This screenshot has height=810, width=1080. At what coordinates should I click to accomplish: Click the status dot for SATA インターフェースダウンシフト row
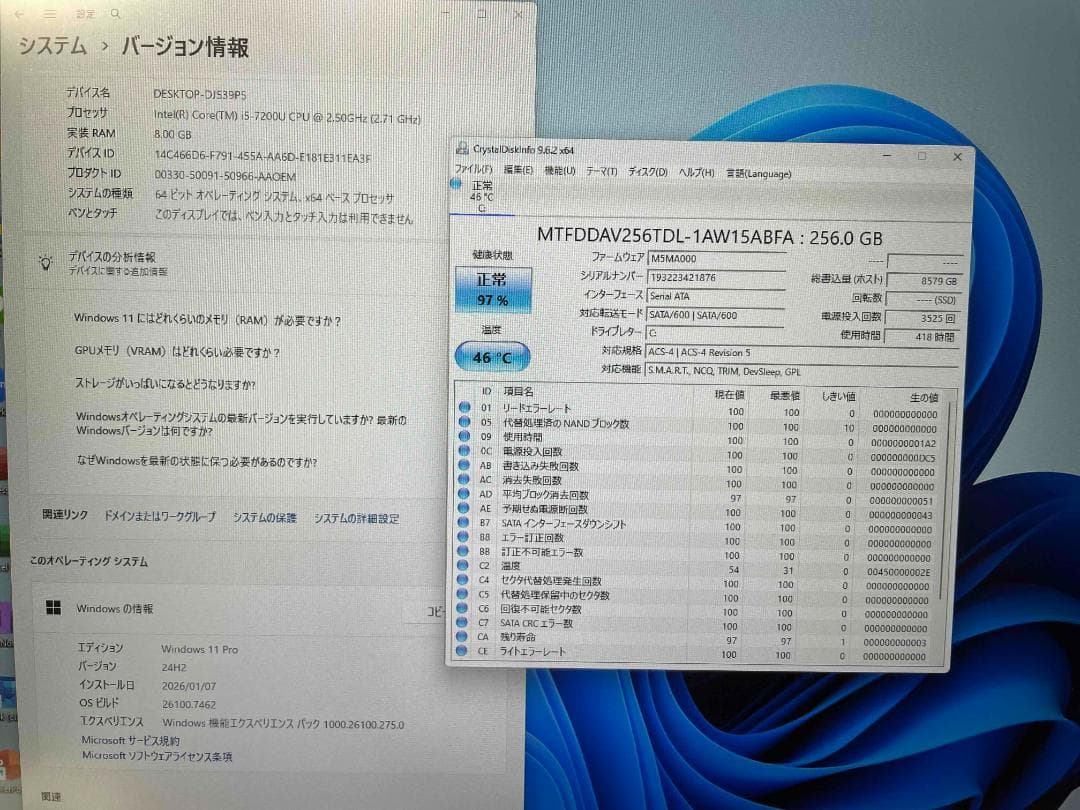tap(464, 523)
